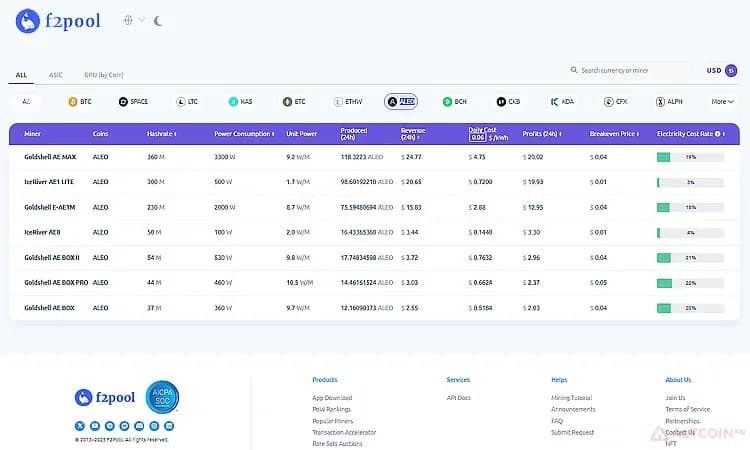Filter miners by LTC coin
750x450 pixels.
click(187, 101)
